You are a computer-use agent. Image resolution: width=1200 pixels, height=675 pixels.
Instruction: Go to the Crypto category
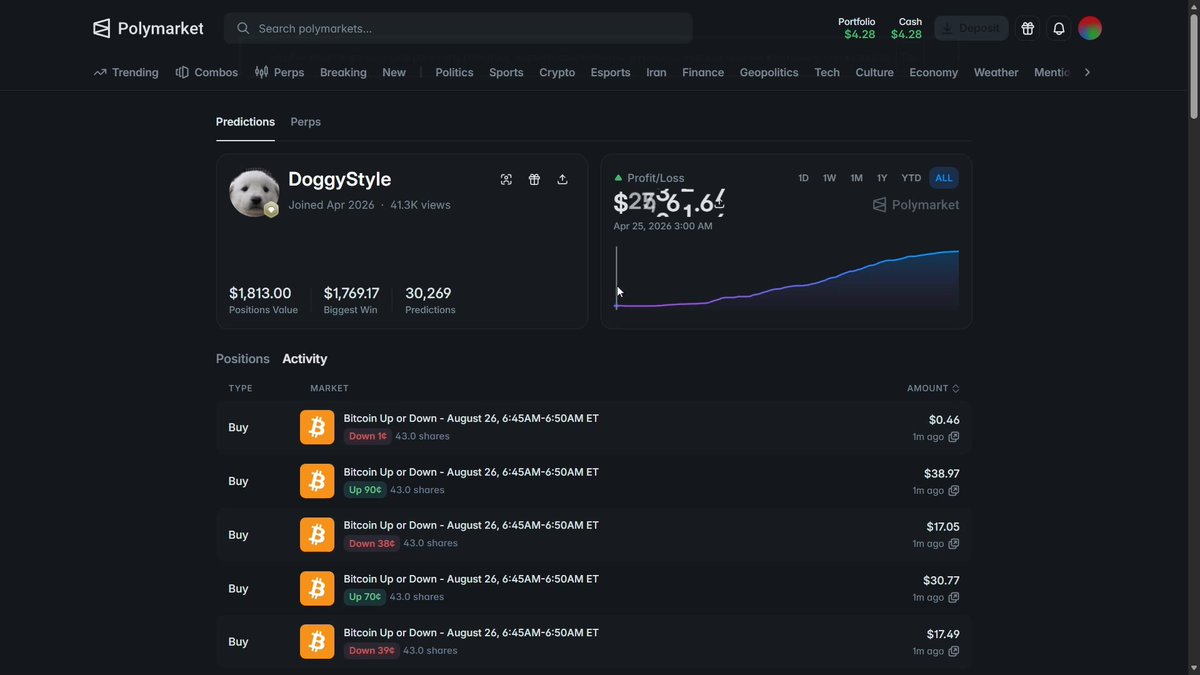coord(557,72)
